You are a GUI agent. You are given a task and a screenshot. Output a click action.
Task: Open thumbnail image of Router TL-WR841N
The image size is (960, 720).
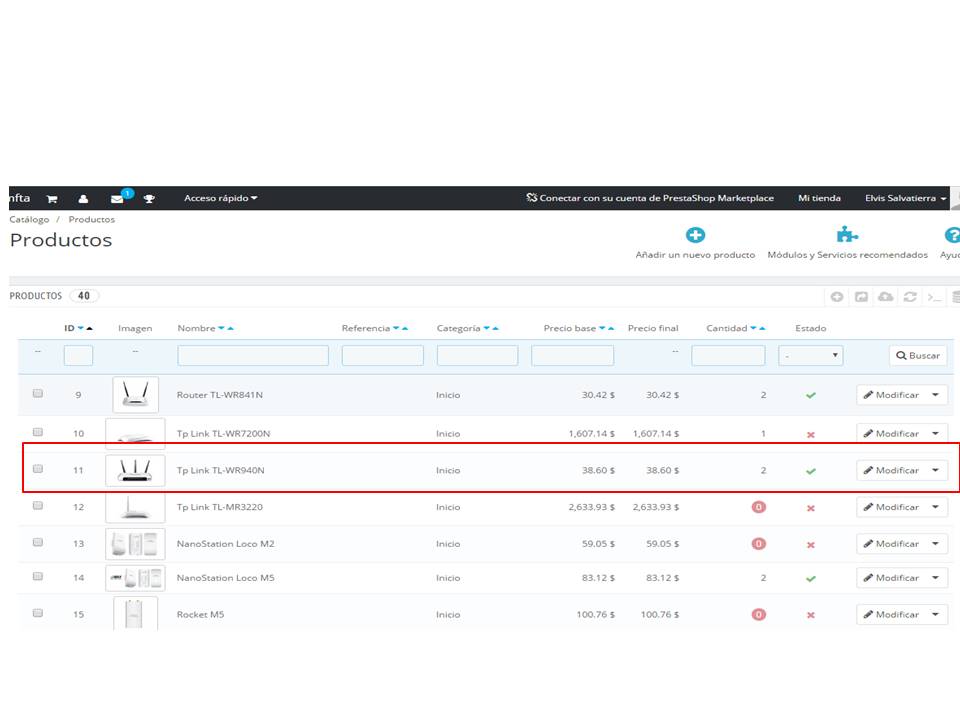pos(135,394)
